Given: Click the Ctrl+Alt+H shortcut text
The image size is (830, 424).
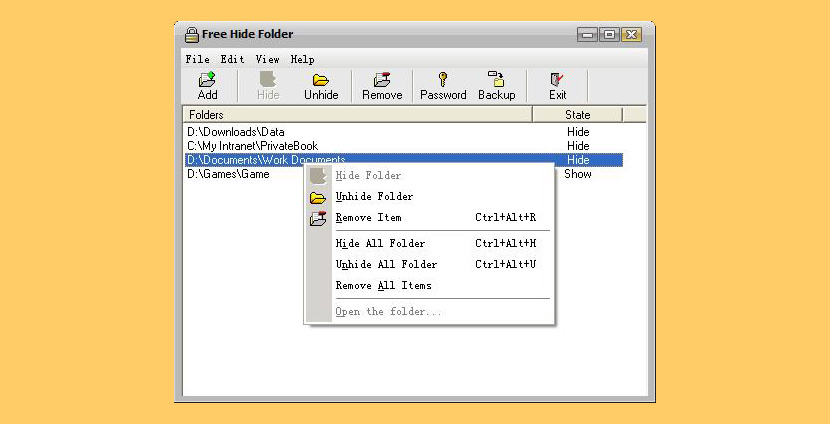Looking at the screenshot, I should point(506,243).
